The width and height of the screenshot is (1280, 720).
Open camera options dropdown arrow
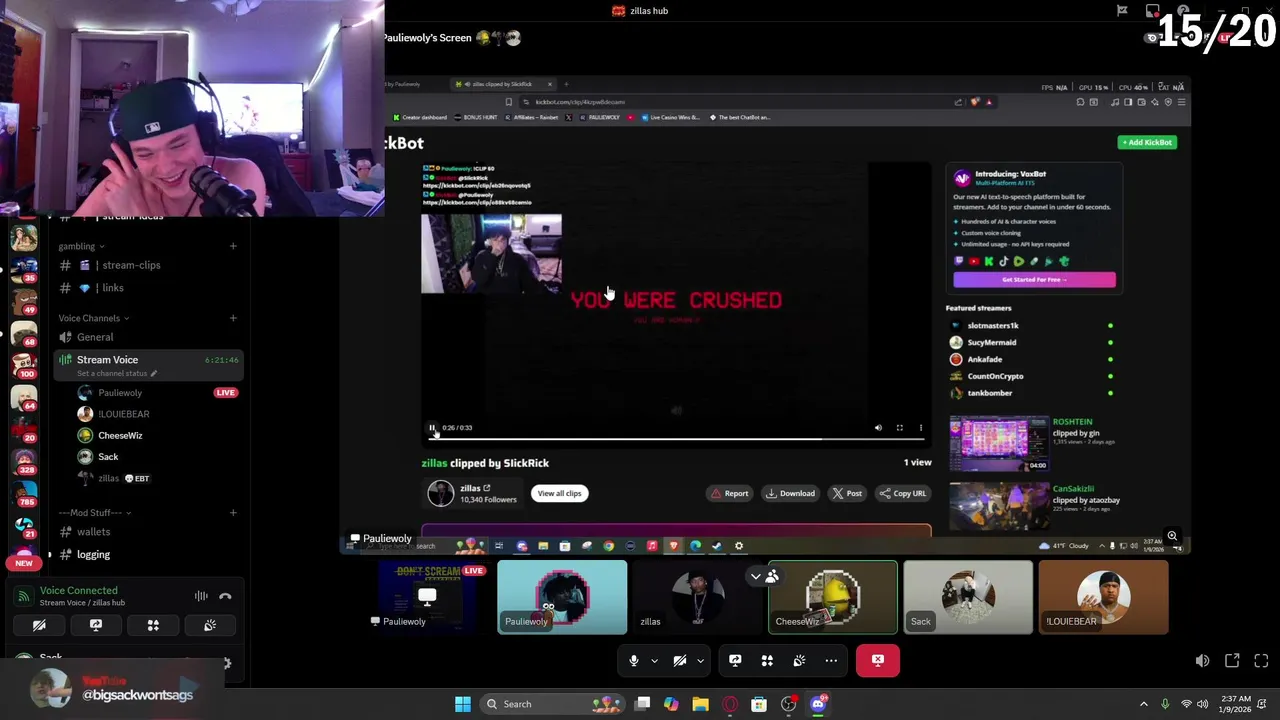700,660
